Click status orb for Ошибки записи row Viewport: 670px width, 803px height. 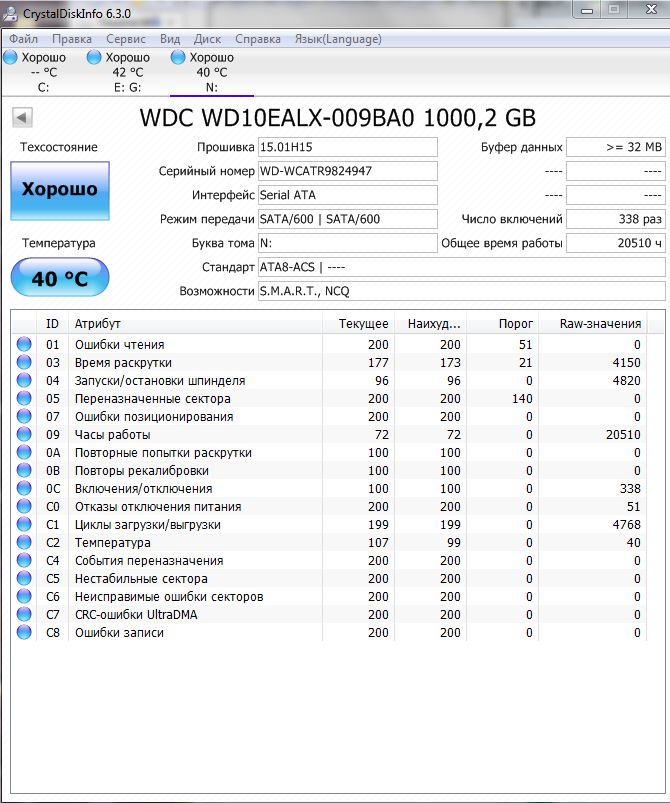(24, 632)
